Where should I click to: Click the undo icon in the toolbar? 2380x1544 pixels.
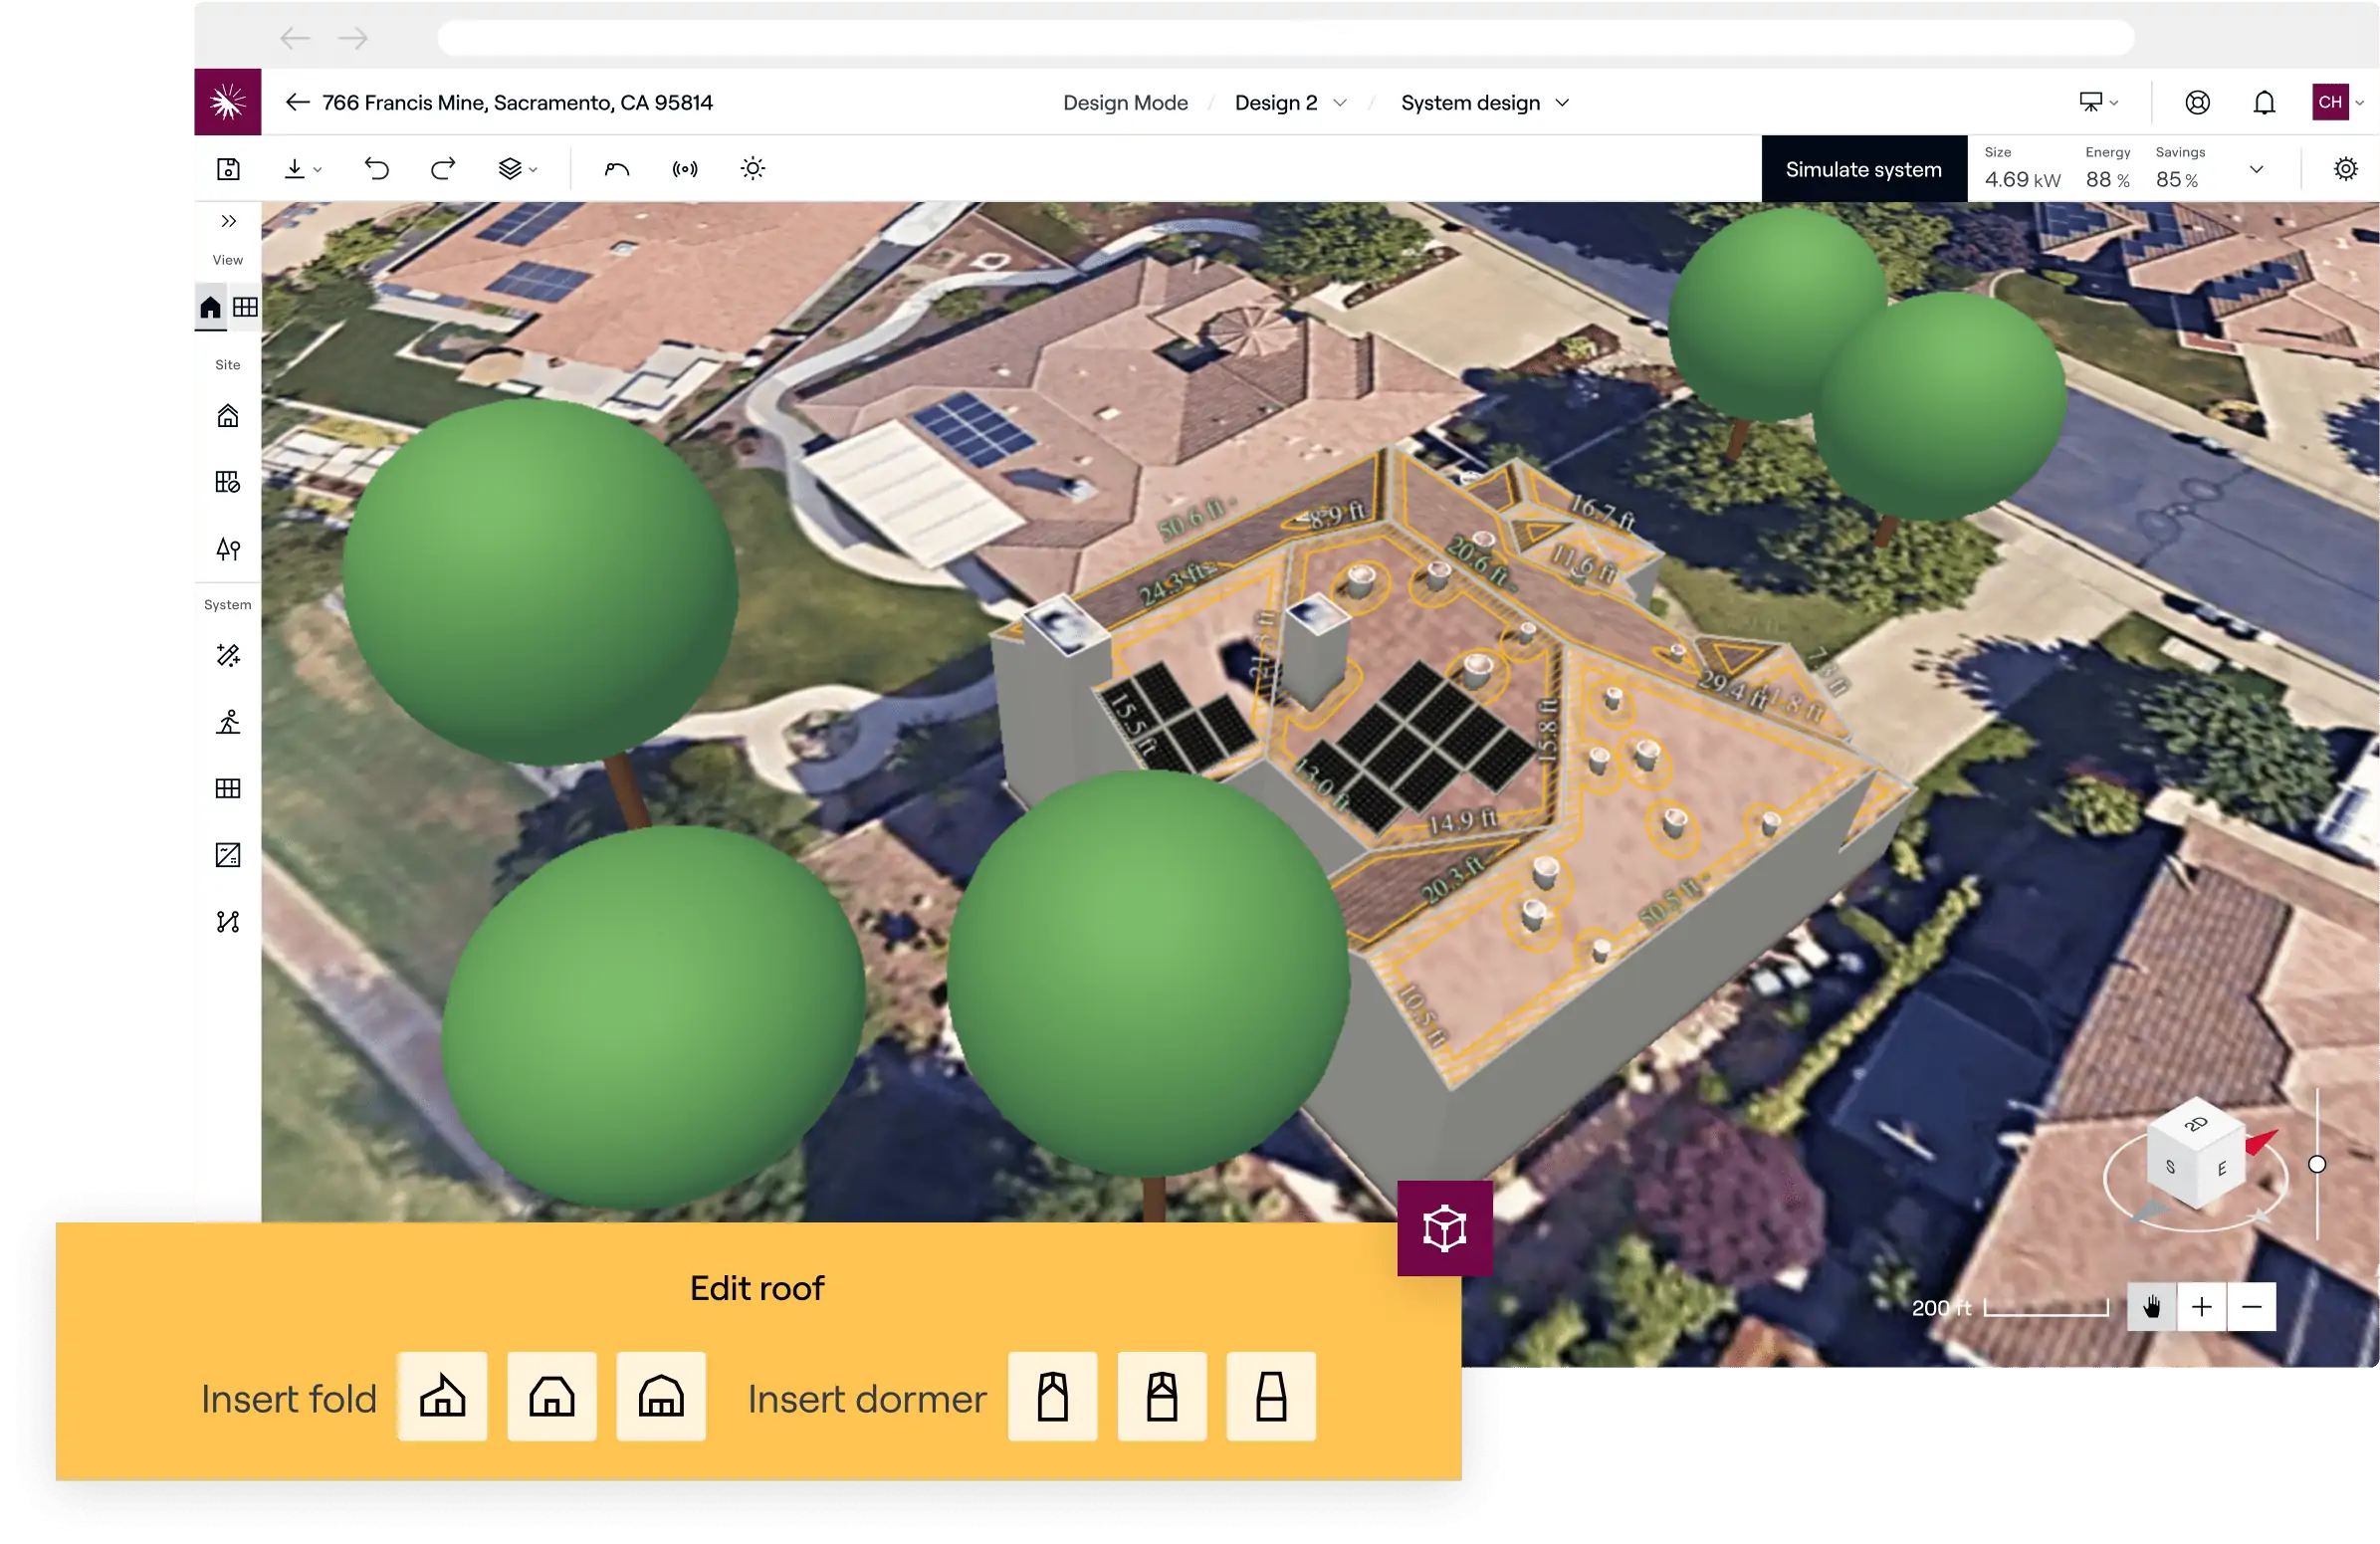coord(377,168)
